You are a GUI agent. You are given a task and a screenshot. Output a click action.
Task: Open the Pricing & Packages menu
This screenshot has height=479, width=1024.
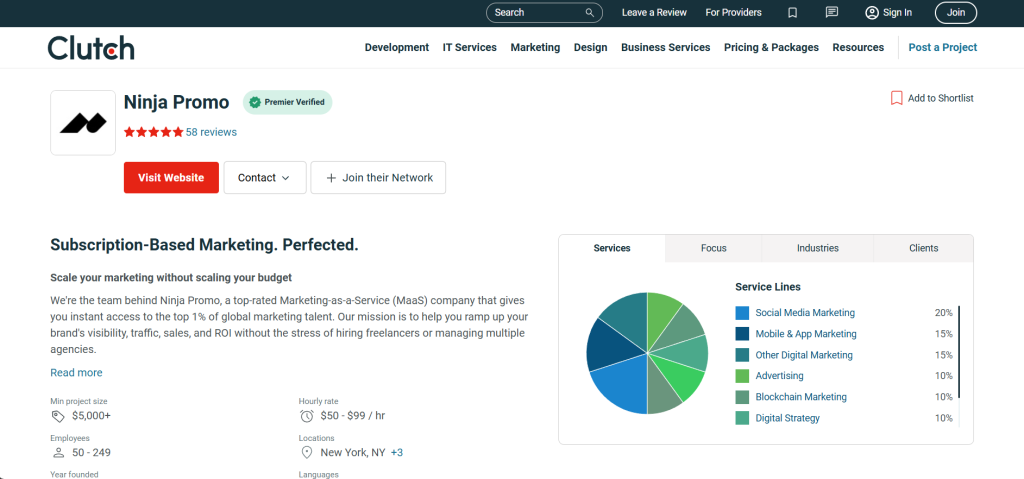click(771, 47)
